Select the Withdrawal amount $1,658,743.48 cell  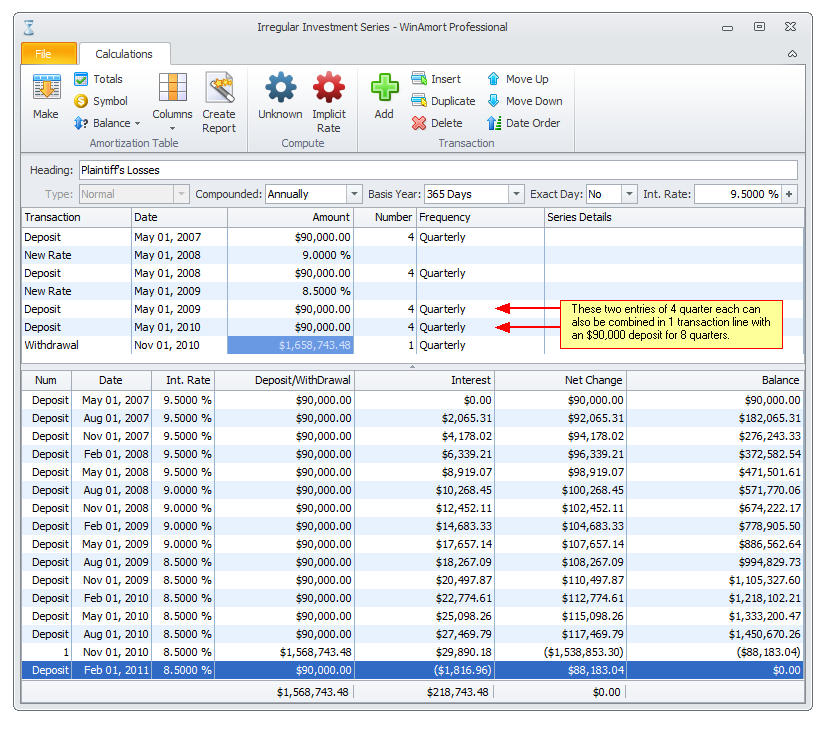(x=290, y=345)
